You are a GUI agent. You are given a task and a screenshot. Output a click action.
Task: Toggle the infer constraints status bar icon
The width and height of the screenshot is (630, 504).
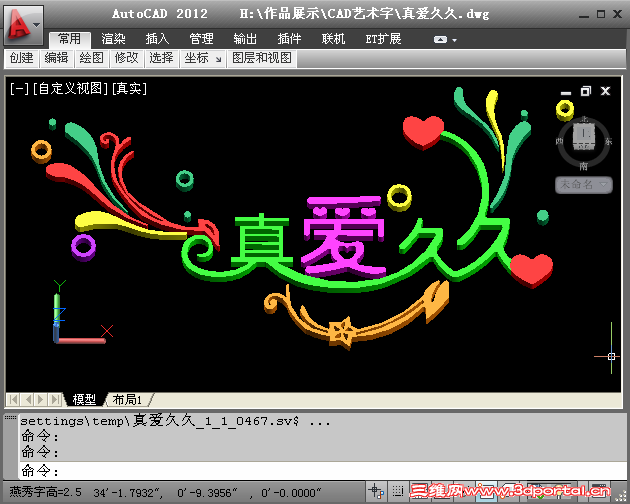[x=377, y=492]
